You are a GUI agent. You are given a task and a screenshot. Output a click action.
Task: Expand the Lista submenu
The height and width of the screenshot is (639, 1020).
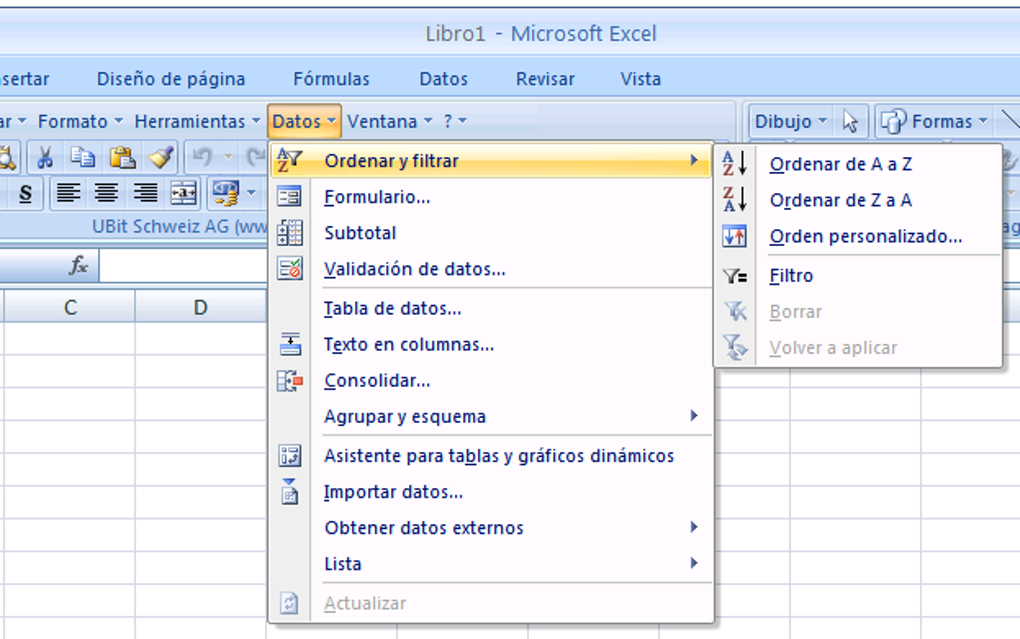tap(491, 564)
